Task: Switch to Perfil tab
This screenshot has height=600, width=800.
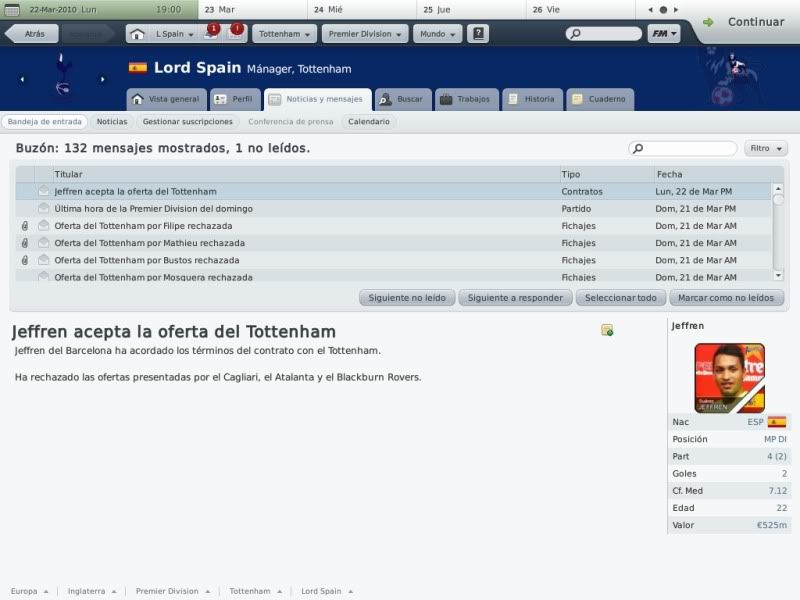Action: [235, 99]
